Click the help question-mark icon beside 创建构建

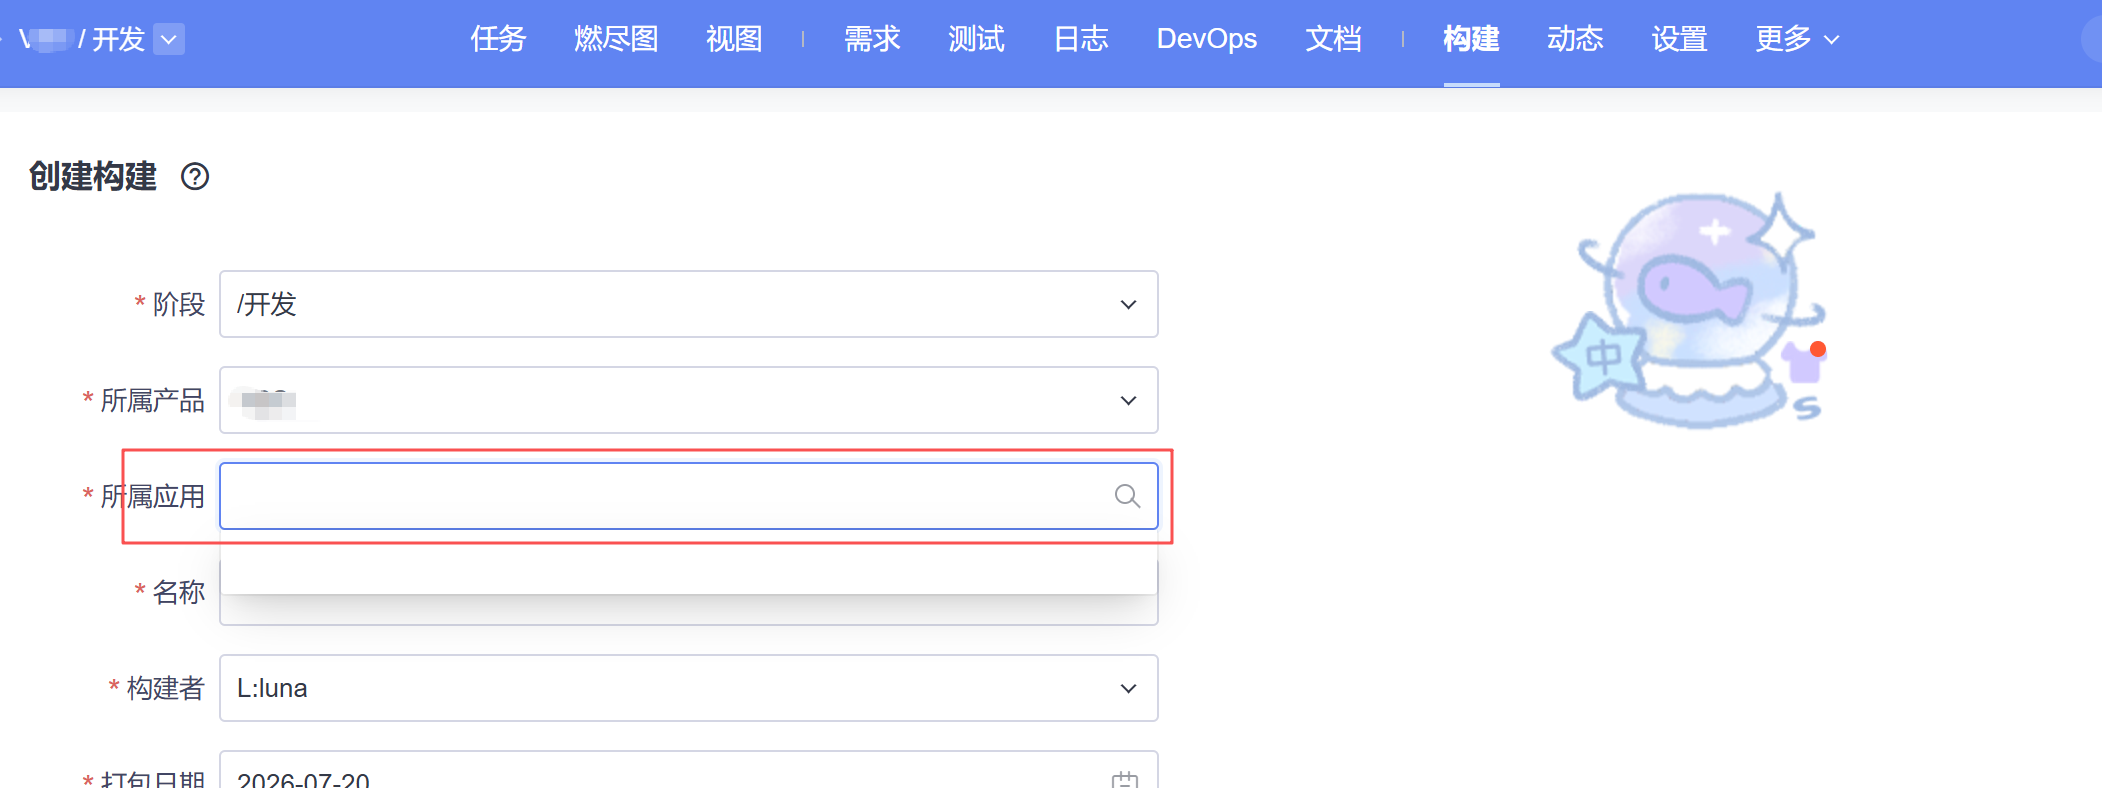195,177
